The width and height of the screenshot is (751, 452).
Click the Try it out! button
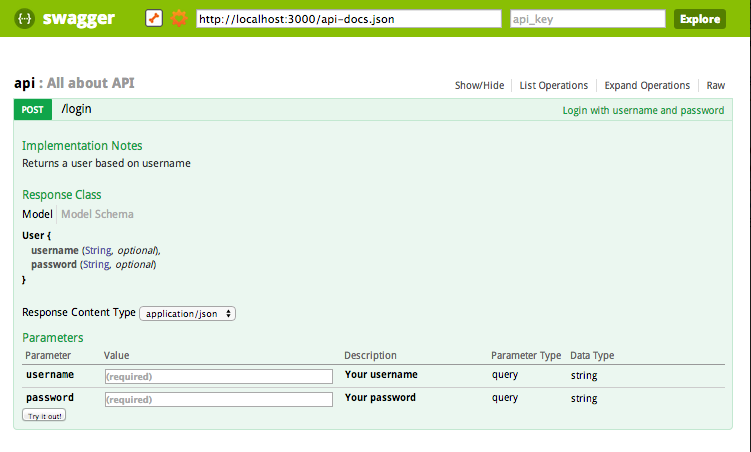pos(44,415)
